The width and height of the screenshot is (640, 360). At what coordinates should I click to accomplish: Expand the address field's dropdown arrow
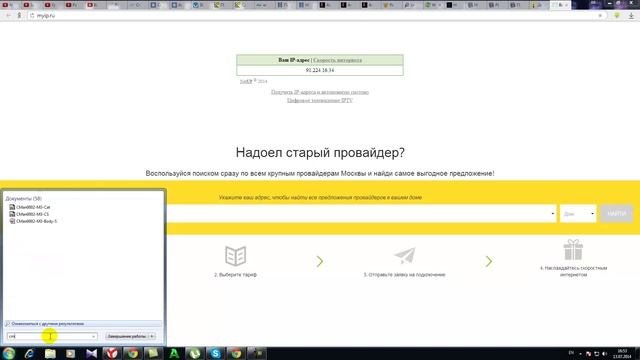click(553, 213)
